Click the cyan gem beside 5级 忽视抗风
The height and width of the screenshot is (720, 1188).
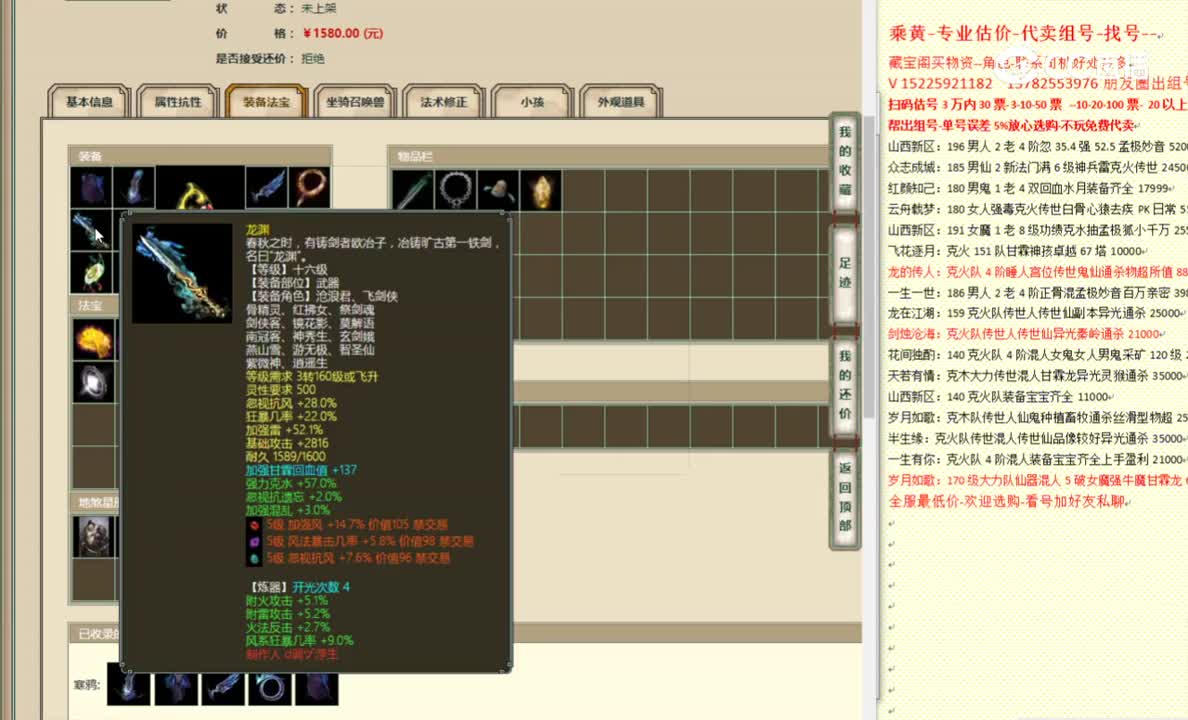pos(255,558)
